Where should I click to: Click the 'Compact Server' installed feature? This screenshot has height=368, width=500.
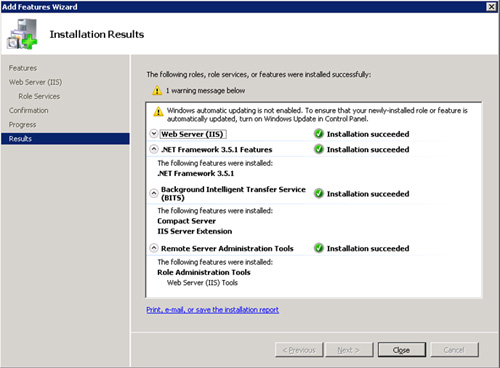tap(186, 221)
